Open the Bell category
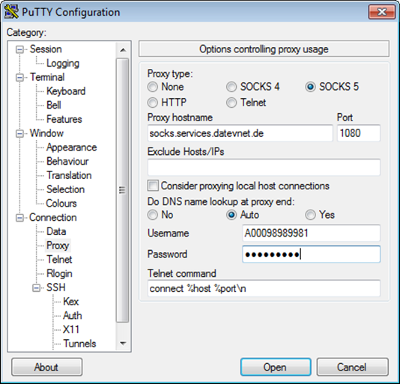The height and width of the screenshot is (384, 400). coord(54,105)
